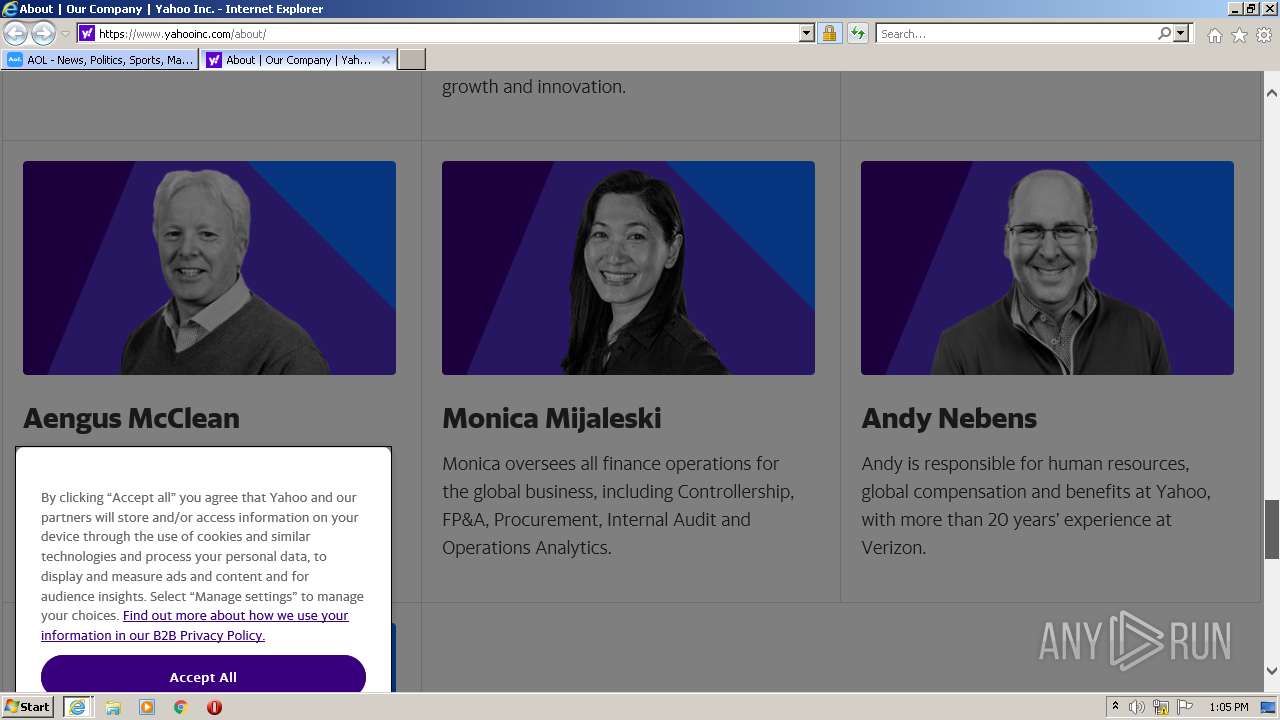1280x720 pixels.
Task: Launch Windows Media Player from taskbar
Action: 147,707
